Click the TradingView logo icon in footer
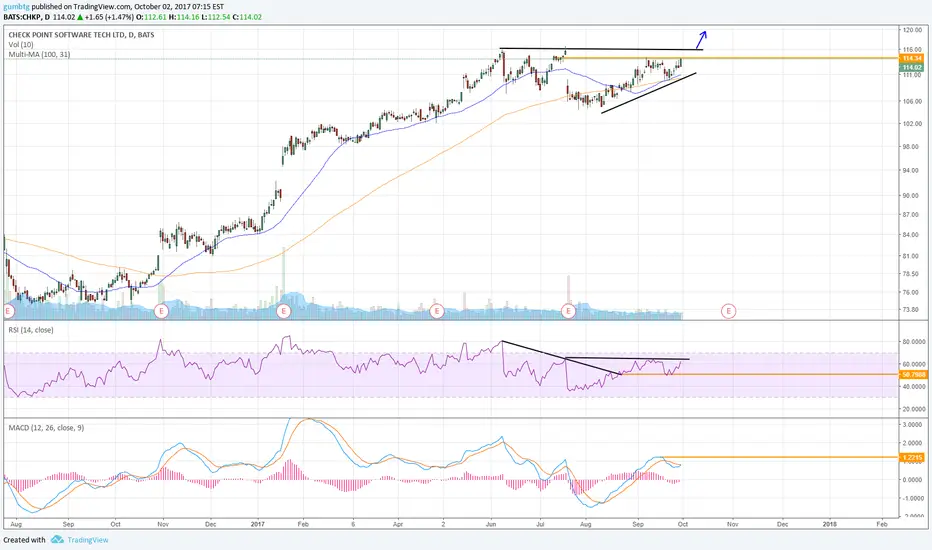 [x=57, y=539]
